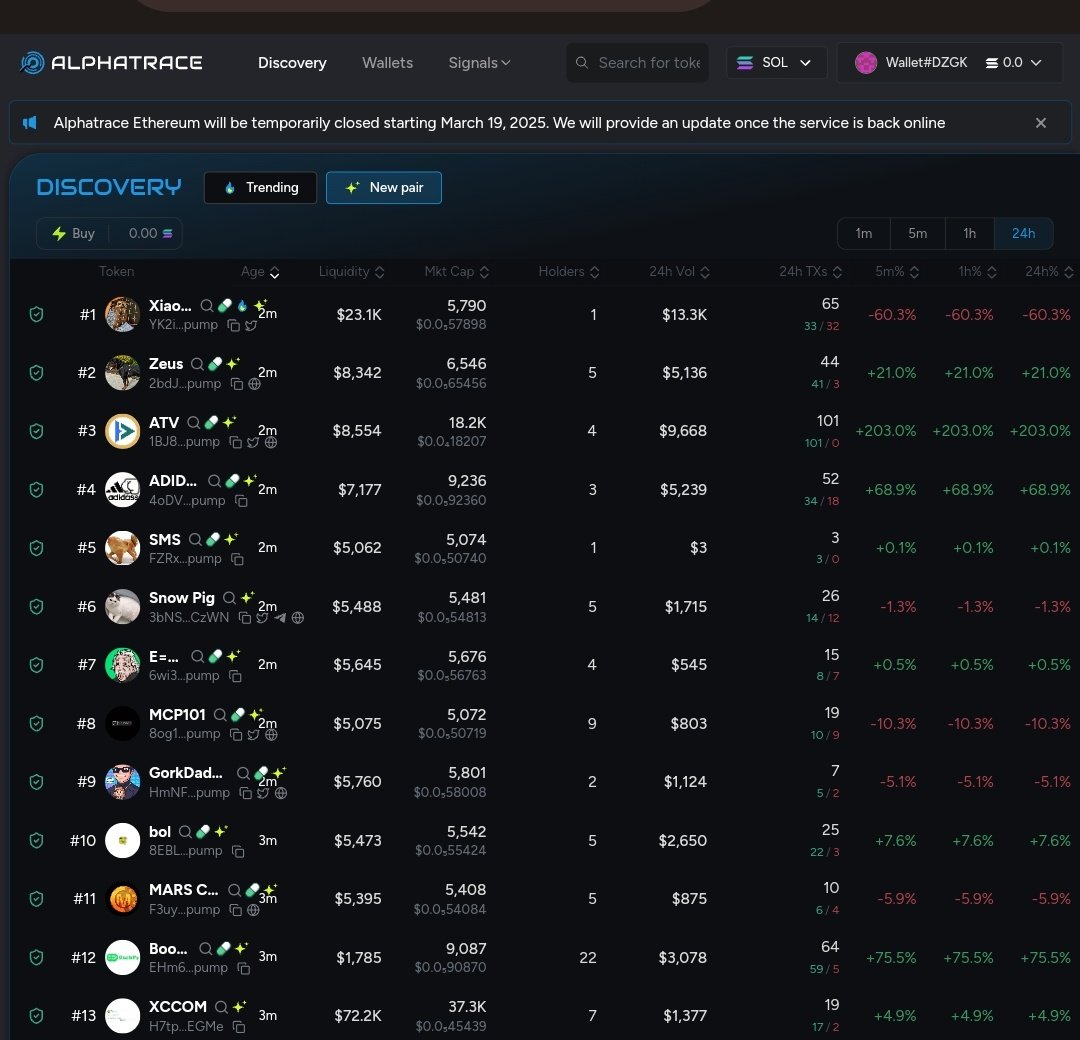Go to the Wallets nav item
This screenshot has height=1040, width=1080.
click(388, 63)
